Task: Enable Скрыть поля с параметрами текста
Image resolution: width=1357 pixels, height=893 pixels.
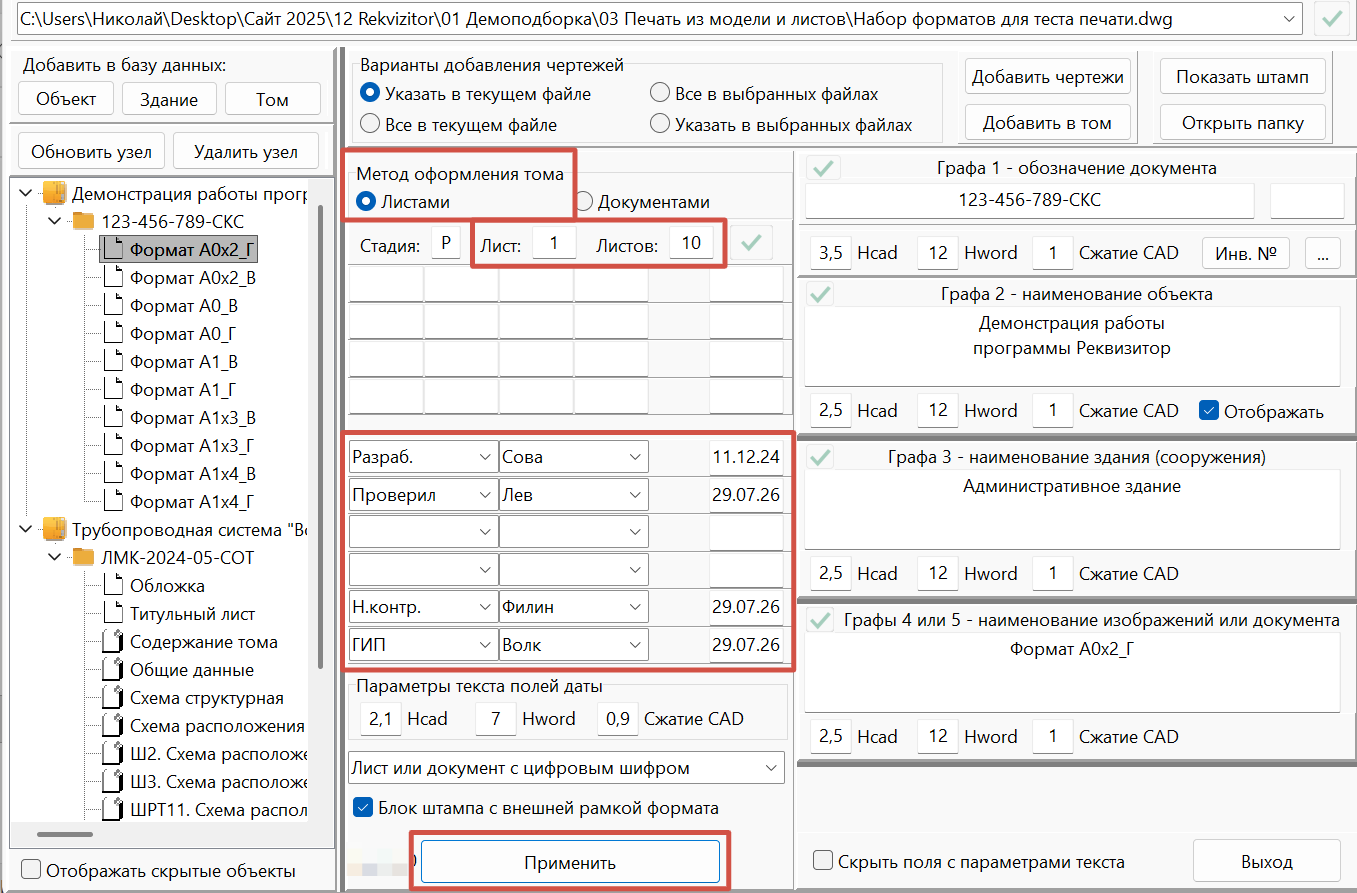Action: [x=823, y=861]
